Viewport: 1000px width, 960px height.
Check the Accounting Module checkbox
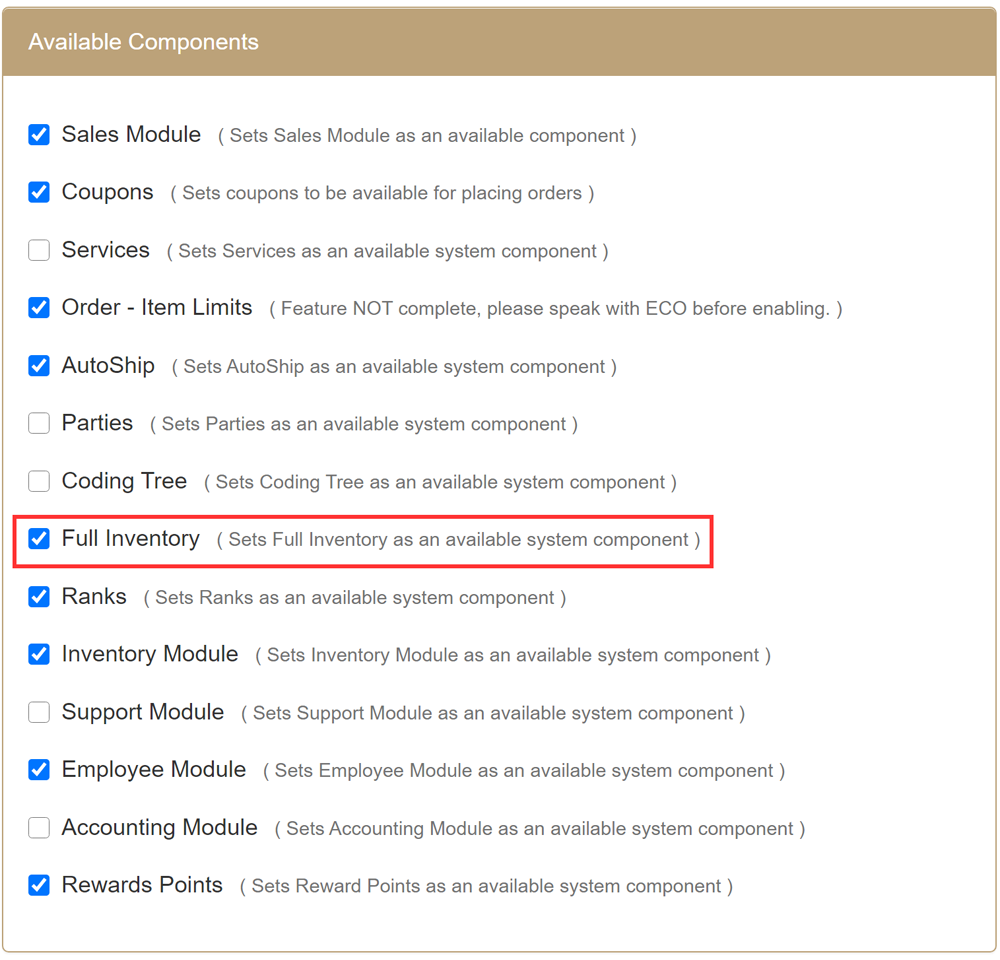coord(39,828)
